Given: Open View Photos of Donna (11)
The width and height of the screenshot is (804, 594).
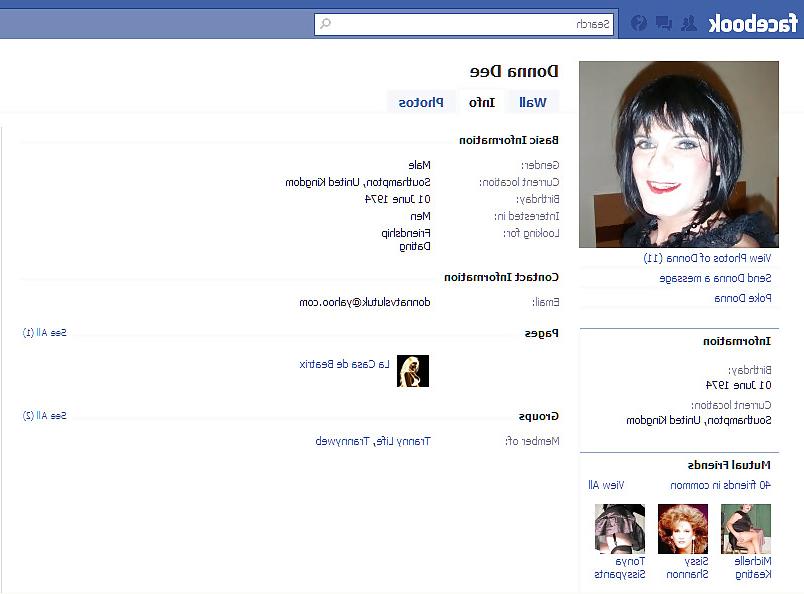Looking at the screenshot, I should click(707, 258).
